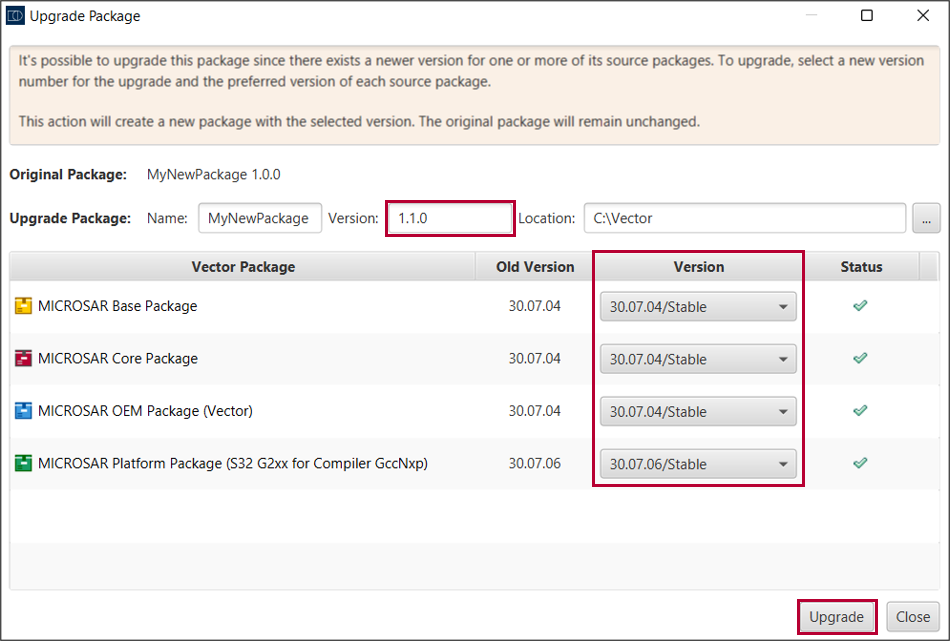Click old version 30.07.04 of OEM Package
Screen dimensions: 950x641
coord(534,411)
